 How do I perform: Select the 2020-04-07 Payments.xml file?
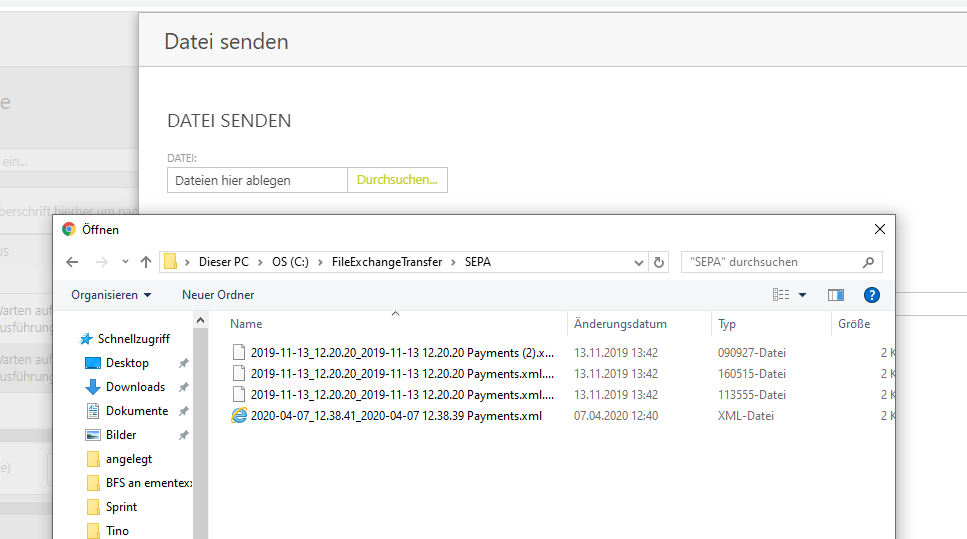[396, 415]
